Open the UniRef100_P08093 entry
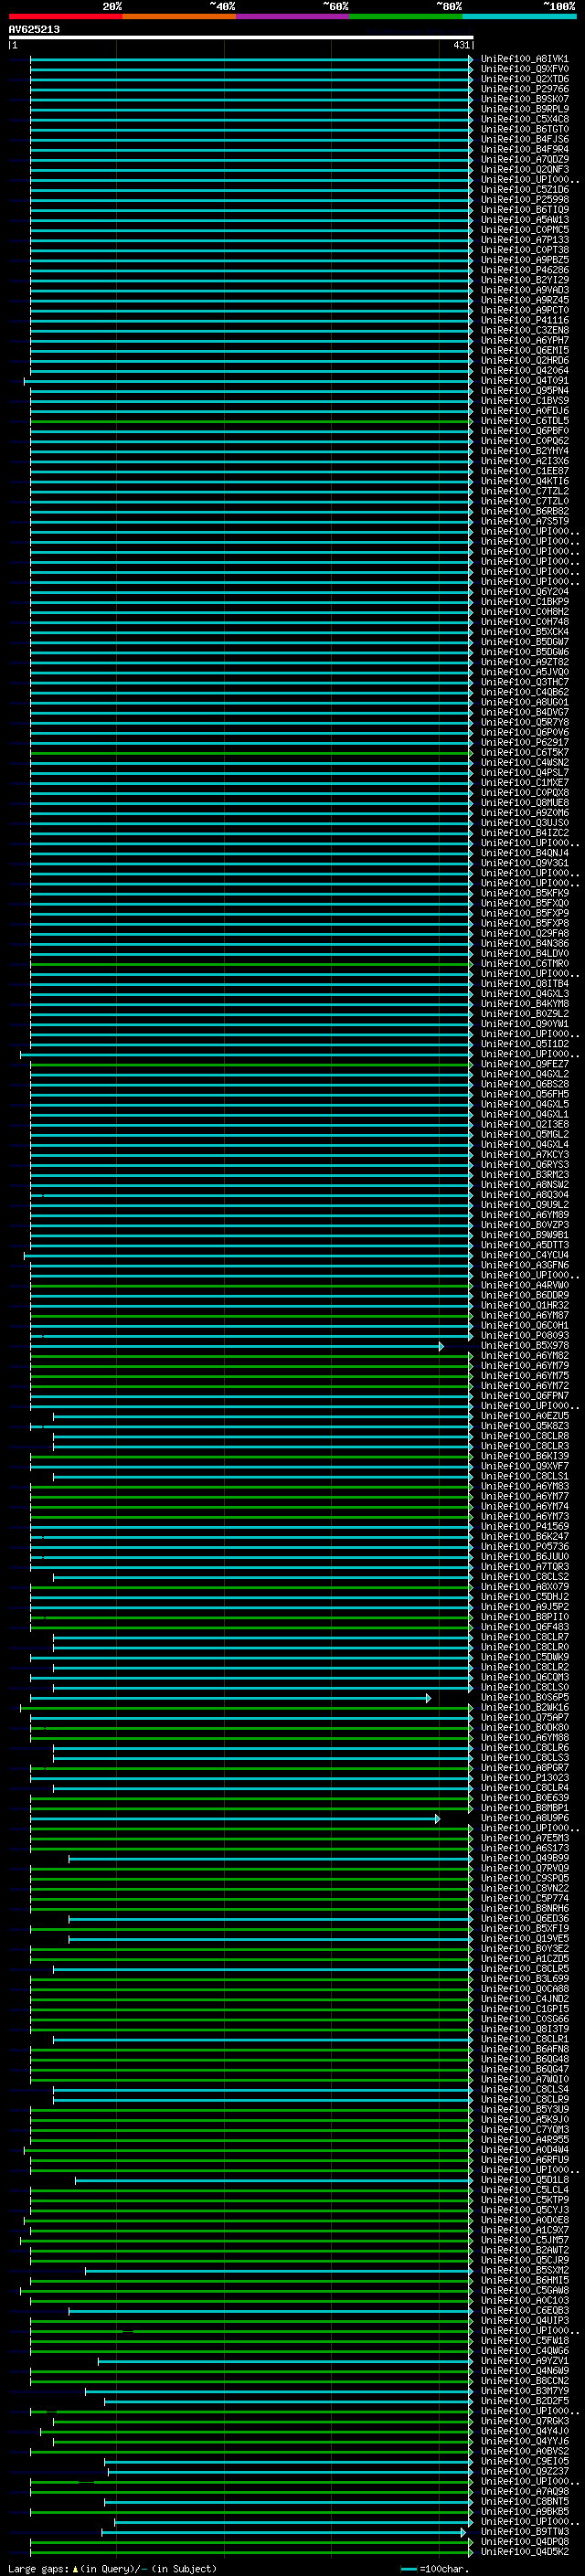 (524, 1335)
